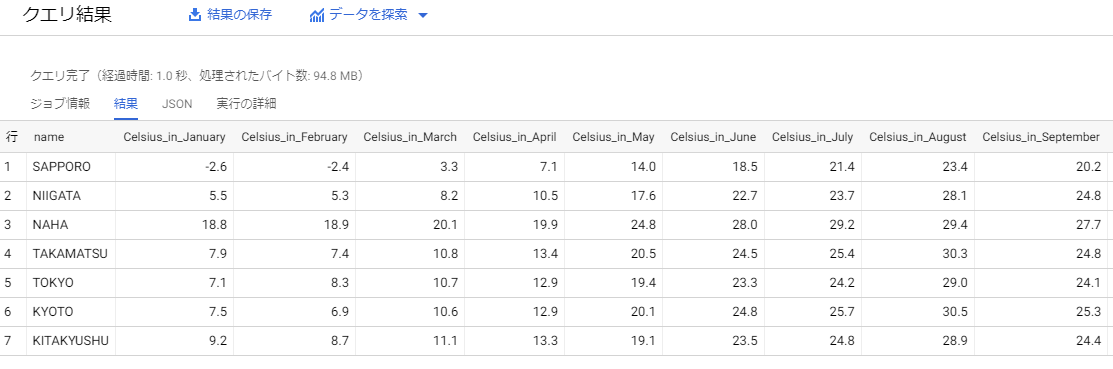Click the Celsius_in_January column header
Image resolution: width=1113 pixels, height=369 pixels.
pyautogui.click(x=175, y=136)
